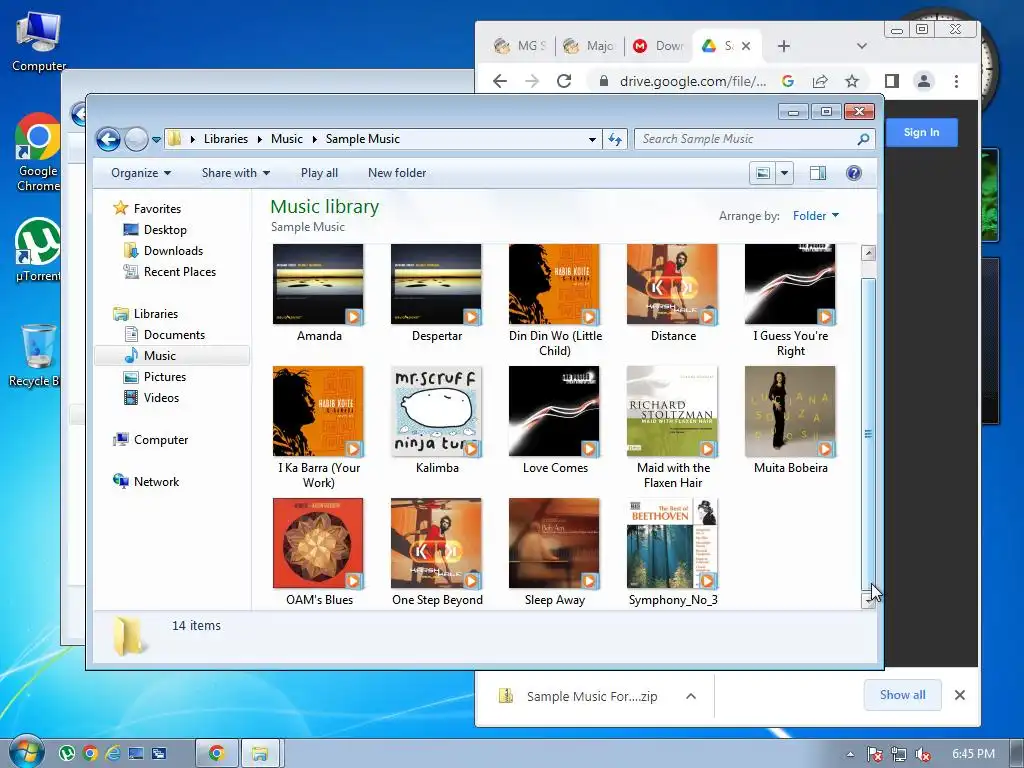Image resolution: width=1024 pixels, height=768 pixels.
Task: Open Explorer help icon
Action: click(x=854, y=173)
